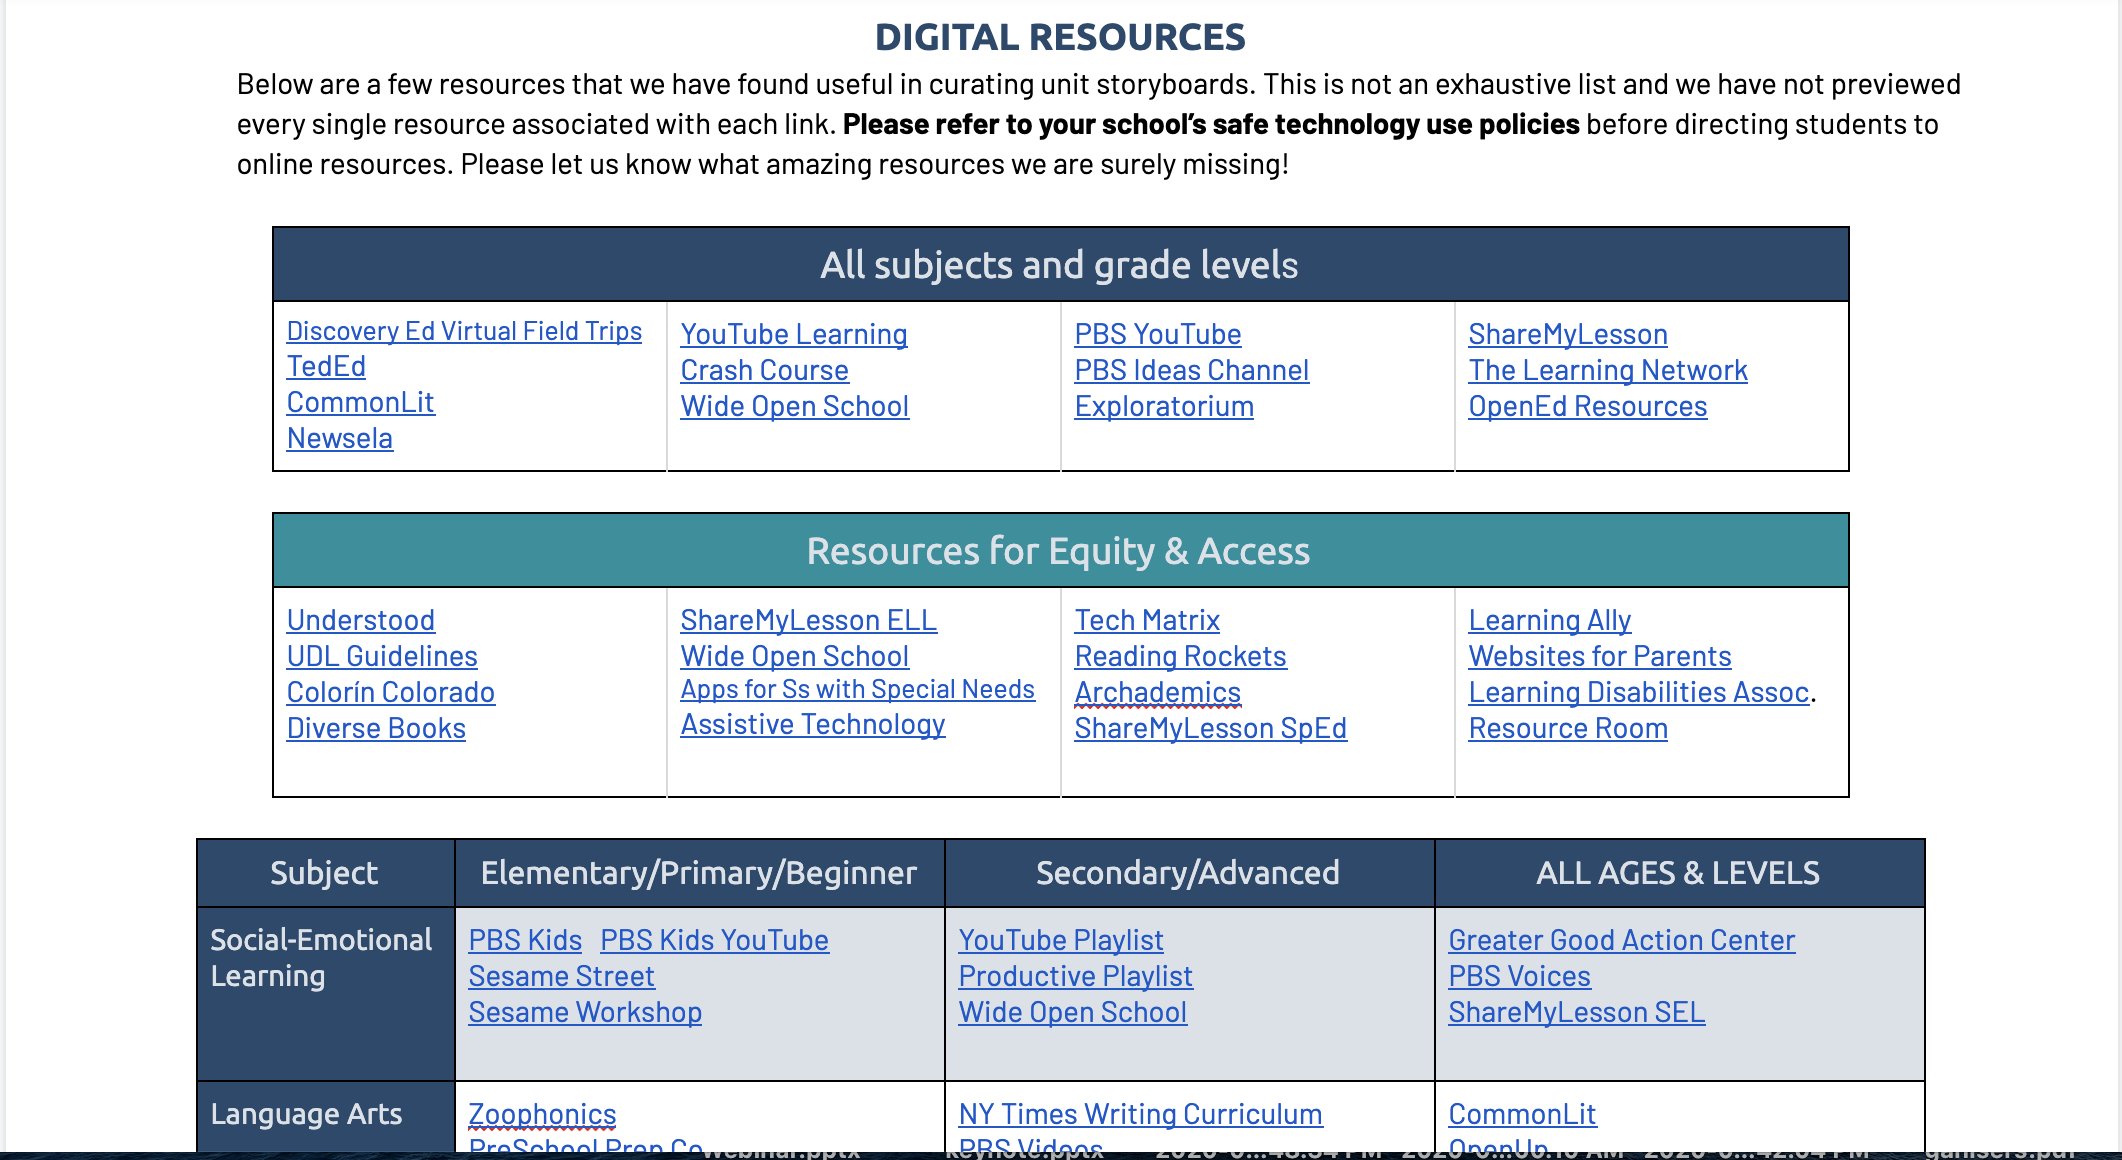Click the Language Arts row label
This screenshot has width=2122, height=1160.
click(306, 1114)
